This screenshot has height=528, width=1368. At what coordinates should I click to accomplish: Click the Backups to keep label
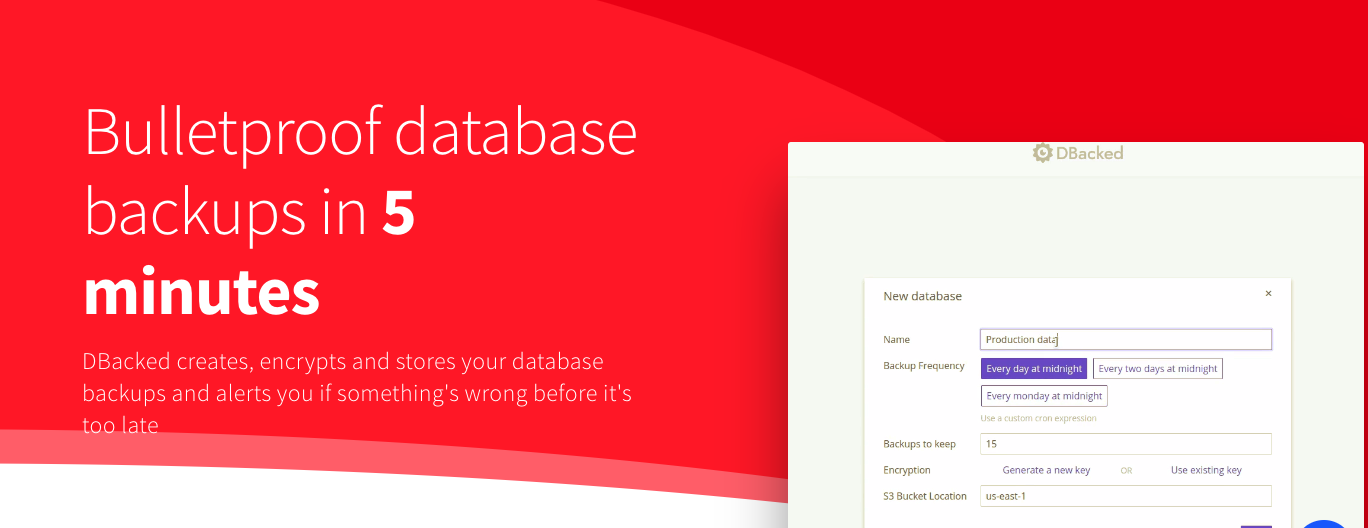click(x=920, y=444)
